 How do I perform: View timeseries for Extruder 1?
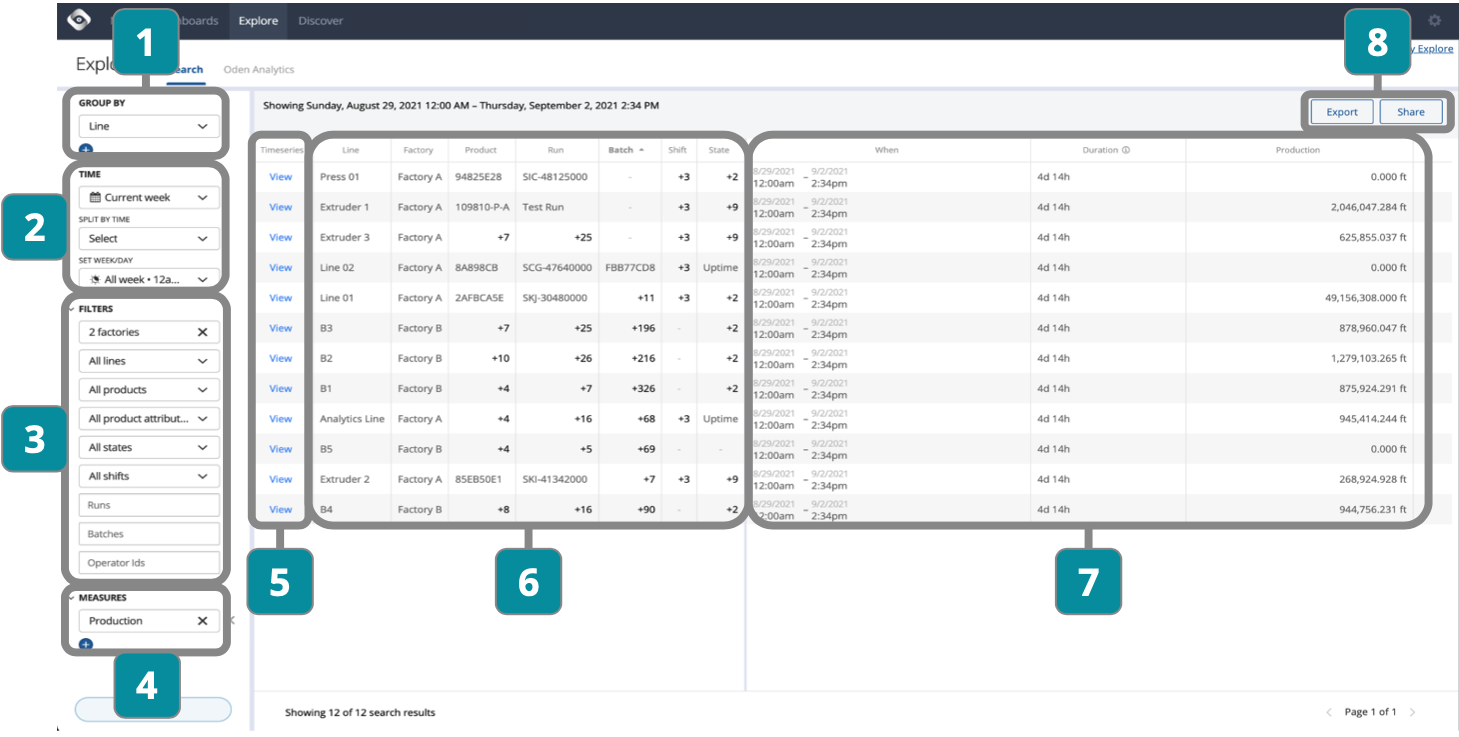point(281,207)
